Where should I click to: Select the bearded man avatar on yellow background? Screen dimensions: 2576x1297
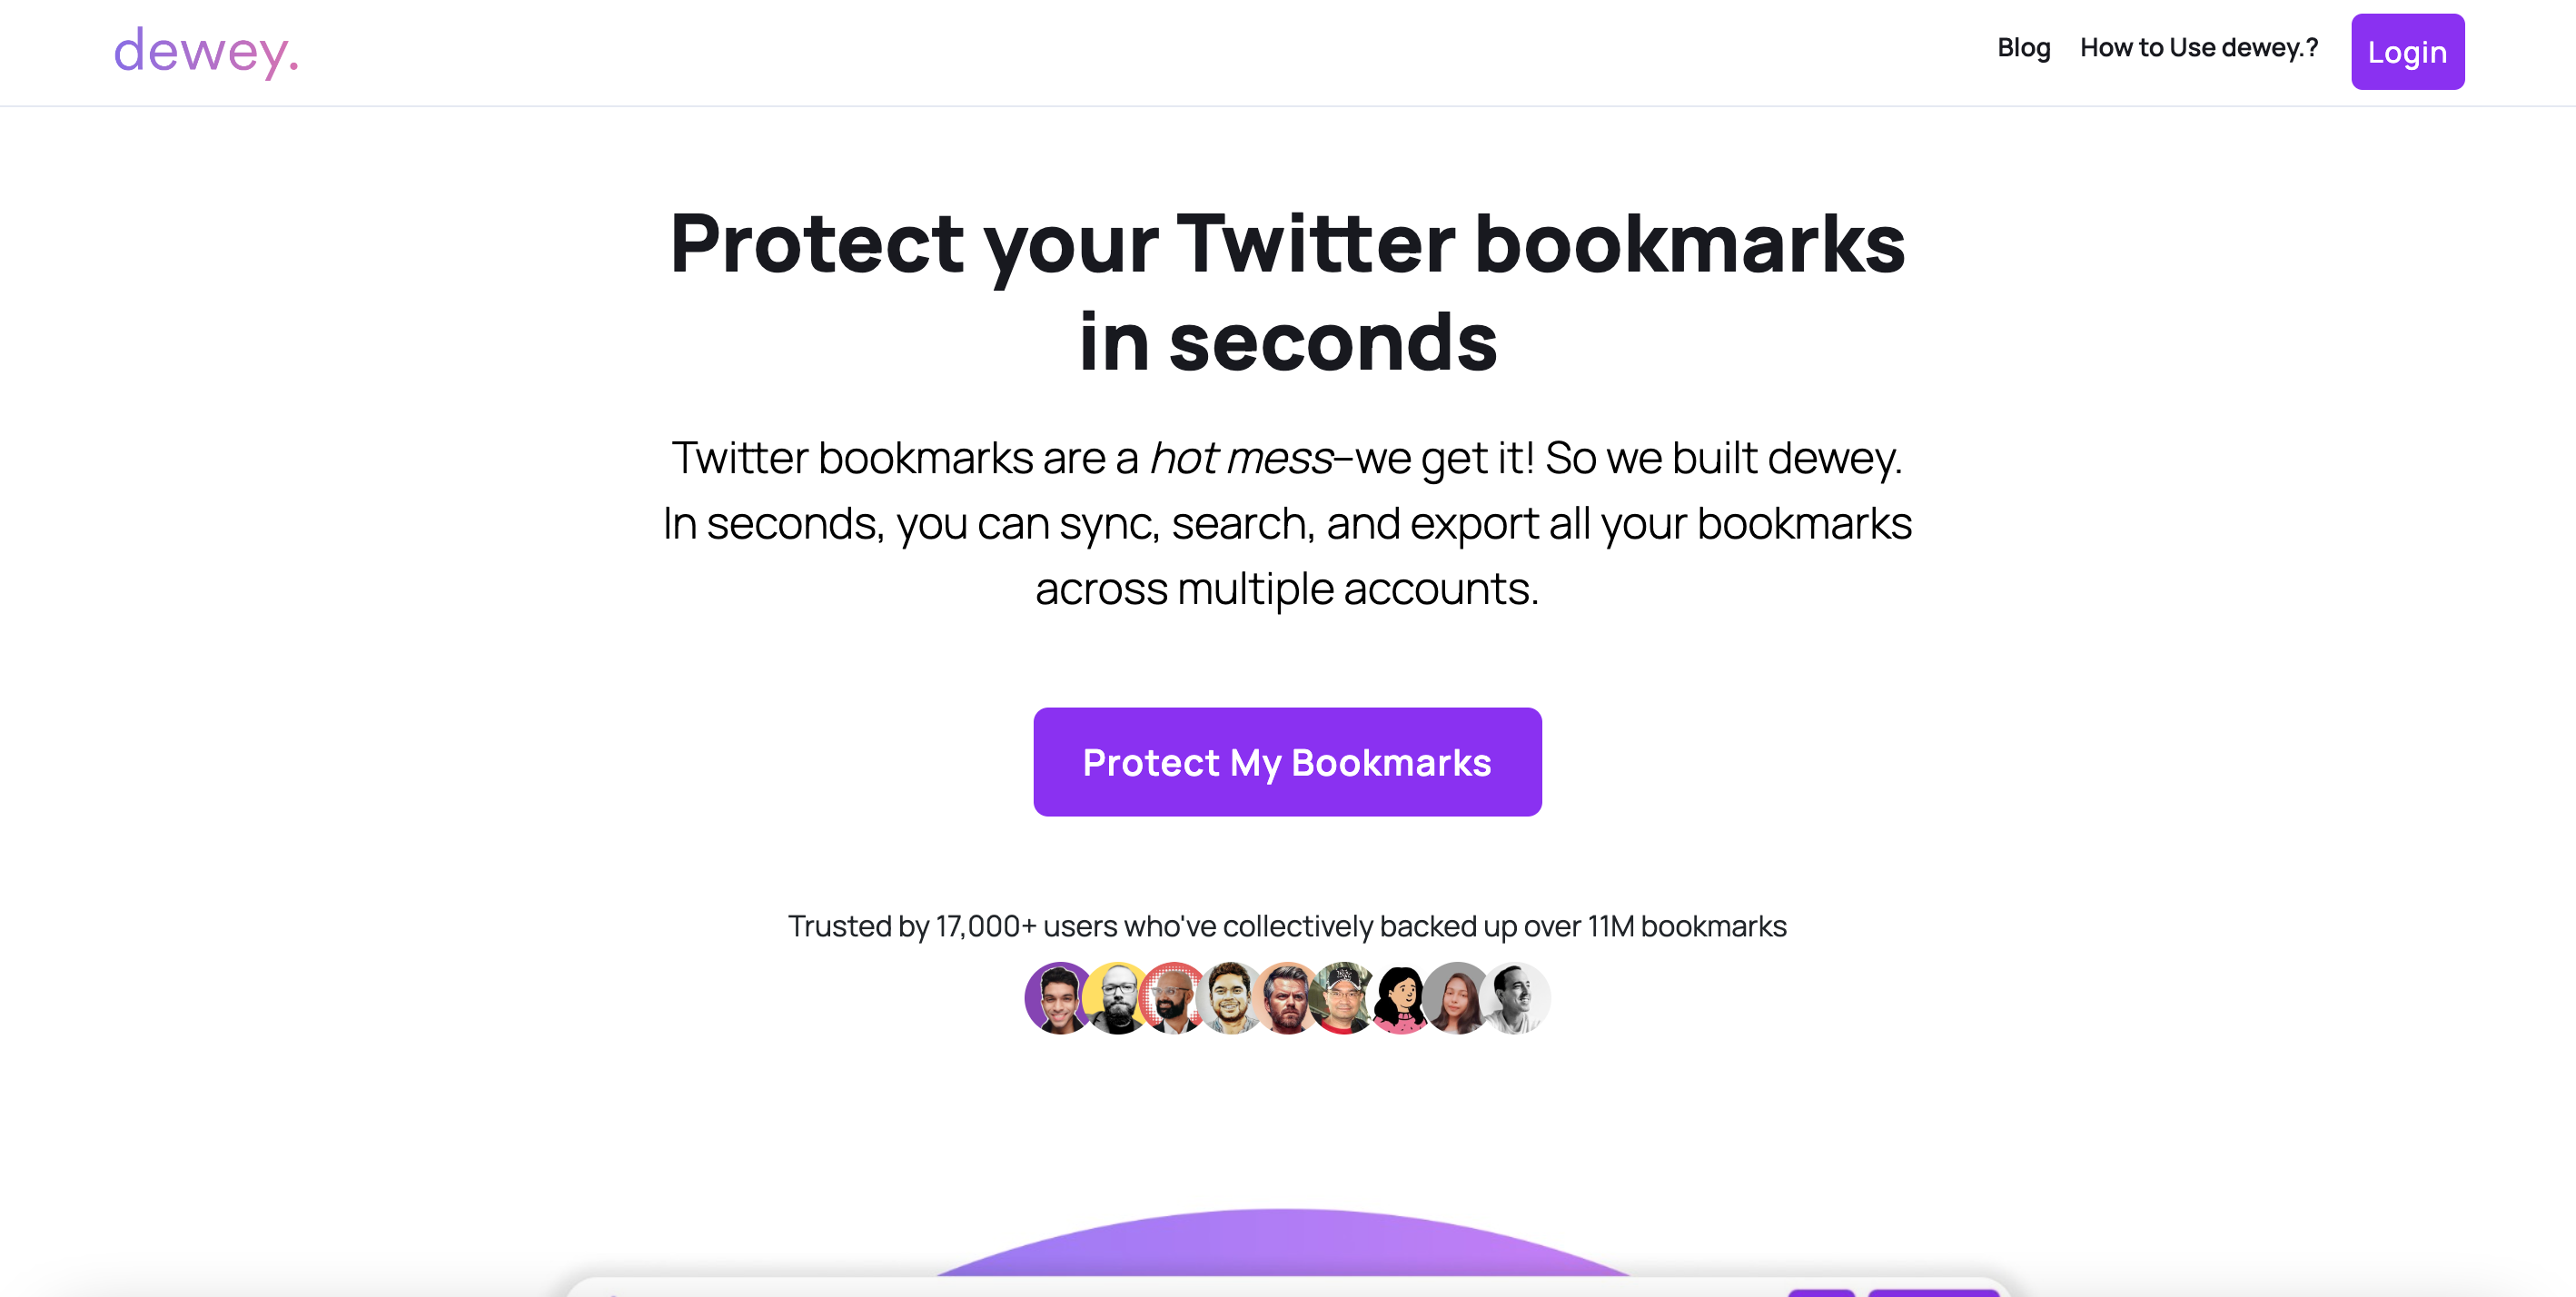tap(1116, 998)
